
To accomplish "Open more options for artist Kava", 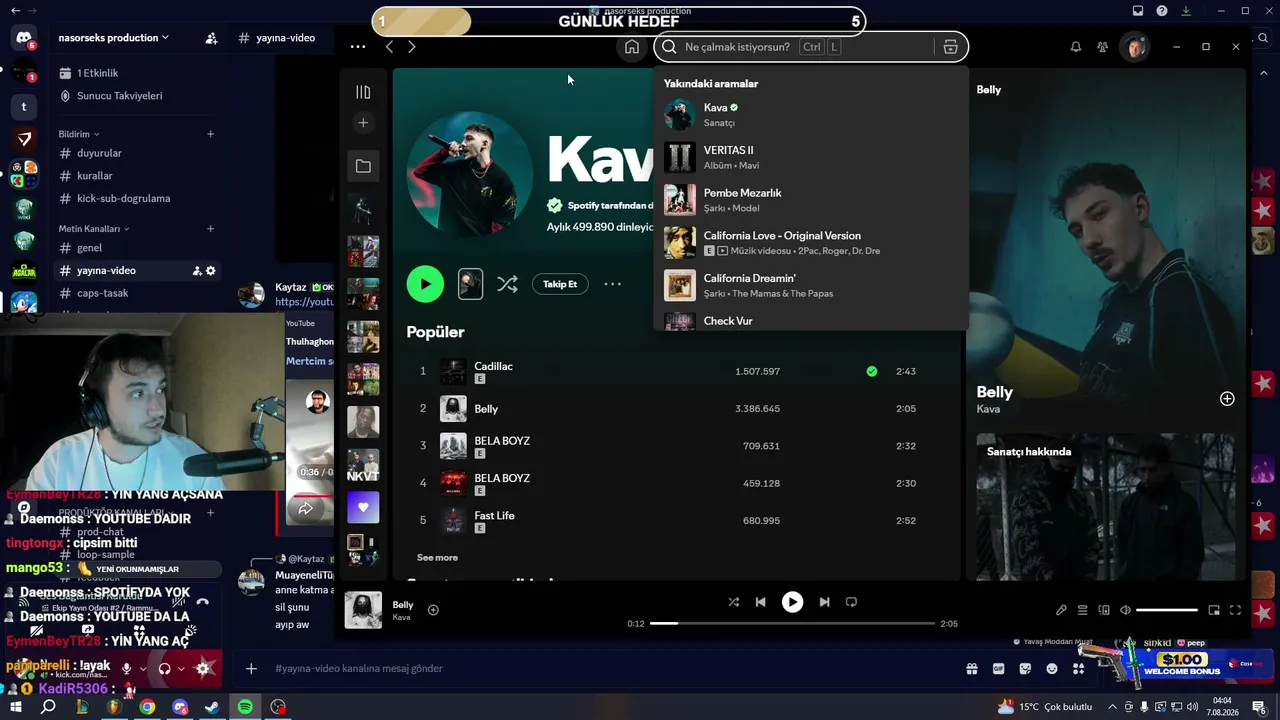I will (x=612, y=284).
